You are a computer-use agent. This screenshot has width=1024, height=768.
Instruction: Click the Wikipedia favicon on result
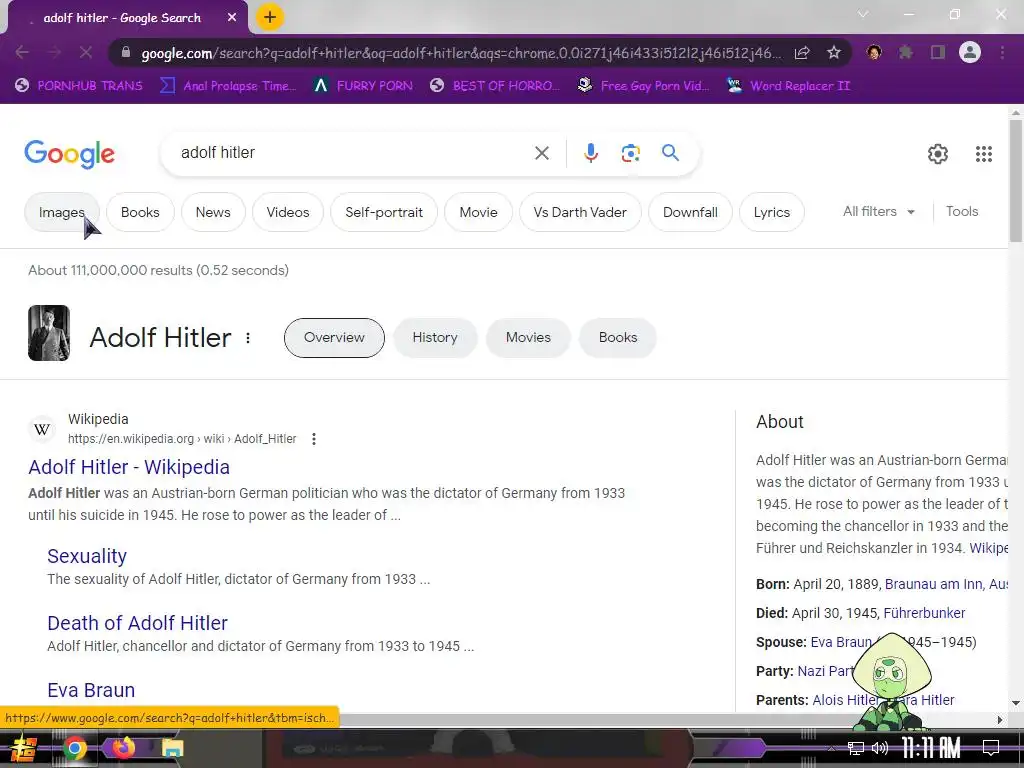(42, 429)
